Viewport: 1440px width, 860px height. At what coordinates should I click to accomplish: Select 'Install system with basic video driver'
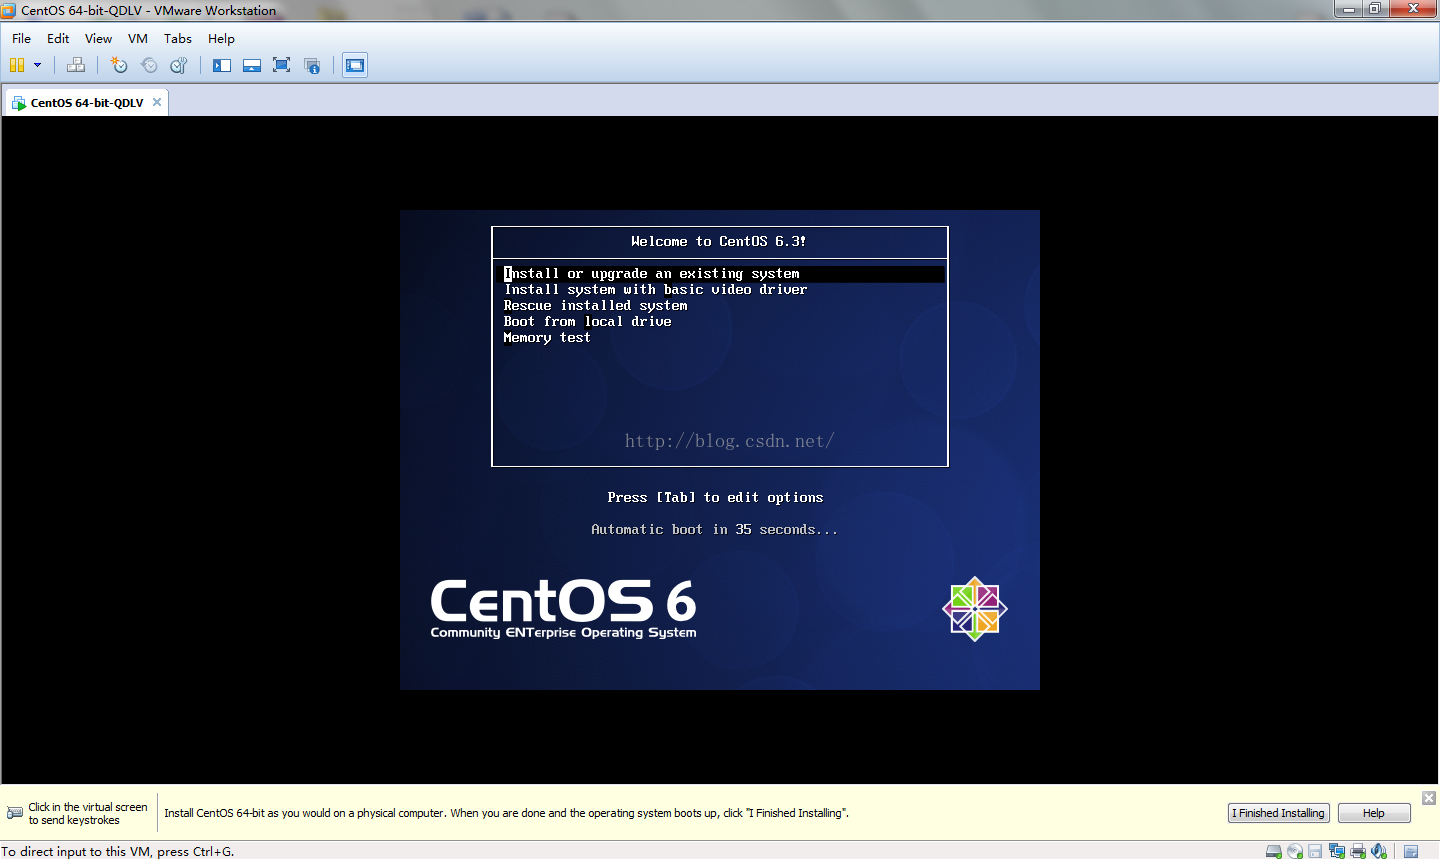[x=655, y=289]
